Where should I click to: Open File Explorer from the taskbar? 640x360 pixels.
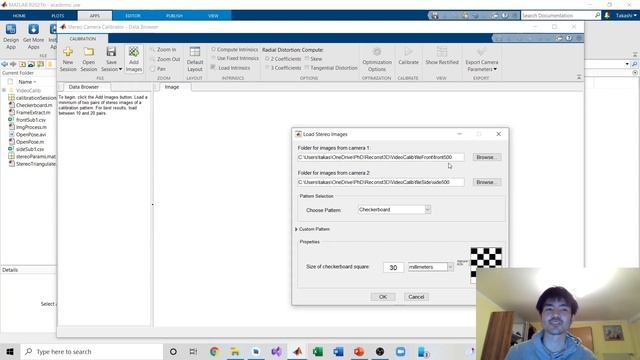(235, 351)
